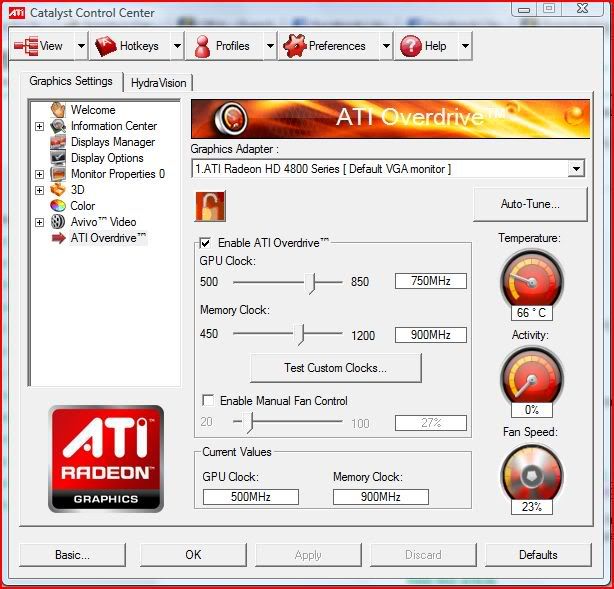
Task: Click the Apply button
Action: [308, 555]
